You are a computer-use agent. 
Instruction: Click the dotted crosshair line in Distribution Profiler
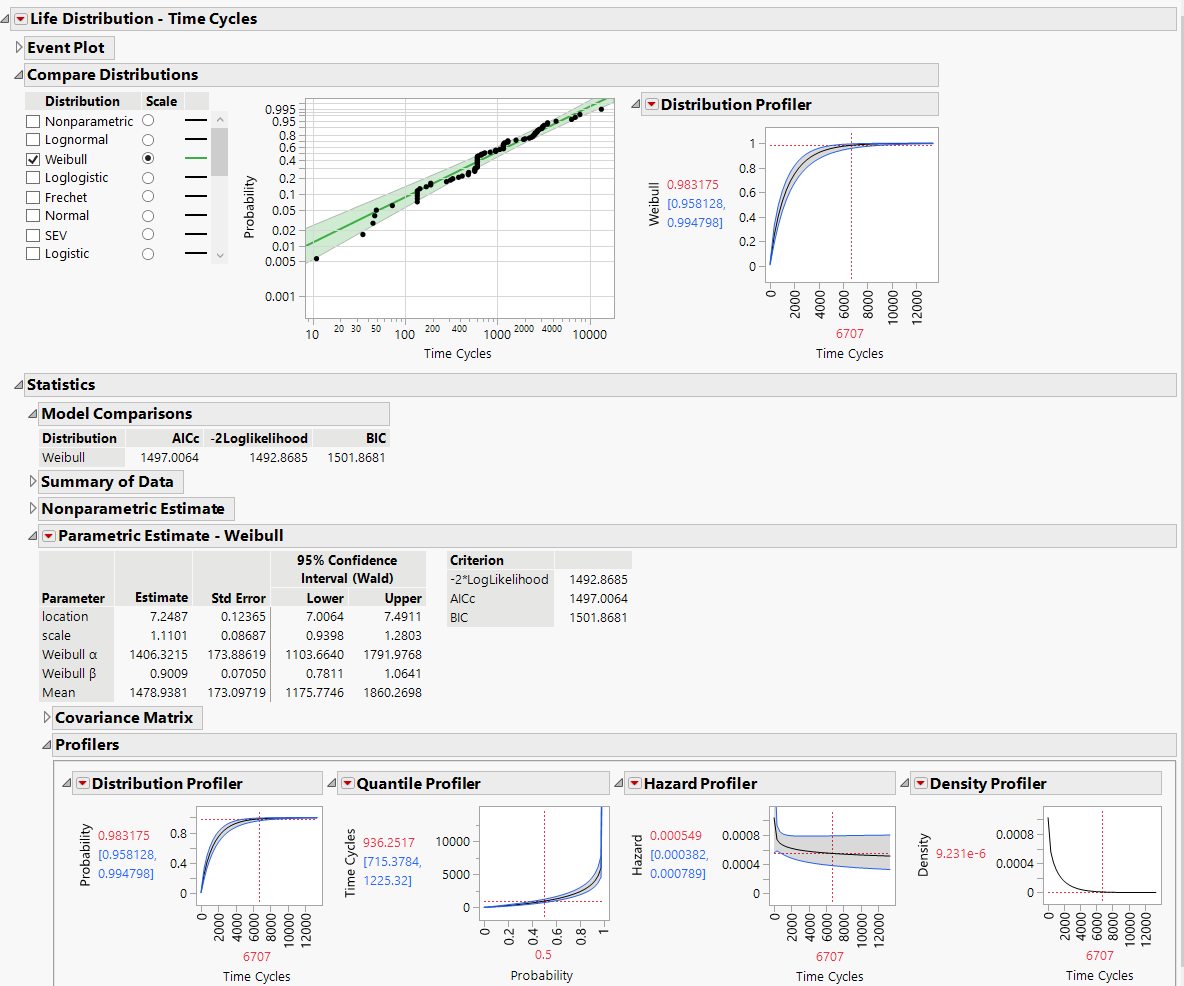pyautogui.click(x=853, y=205)
